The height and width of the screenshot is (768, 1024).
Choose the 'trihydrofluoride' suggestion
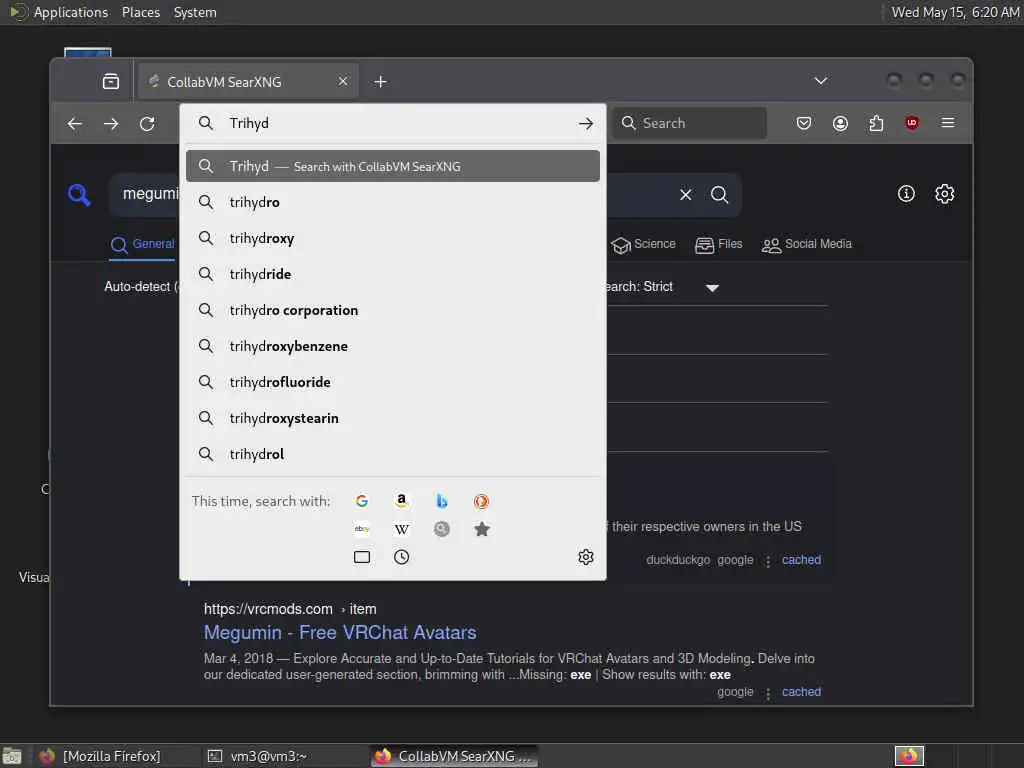click(392, 382)
